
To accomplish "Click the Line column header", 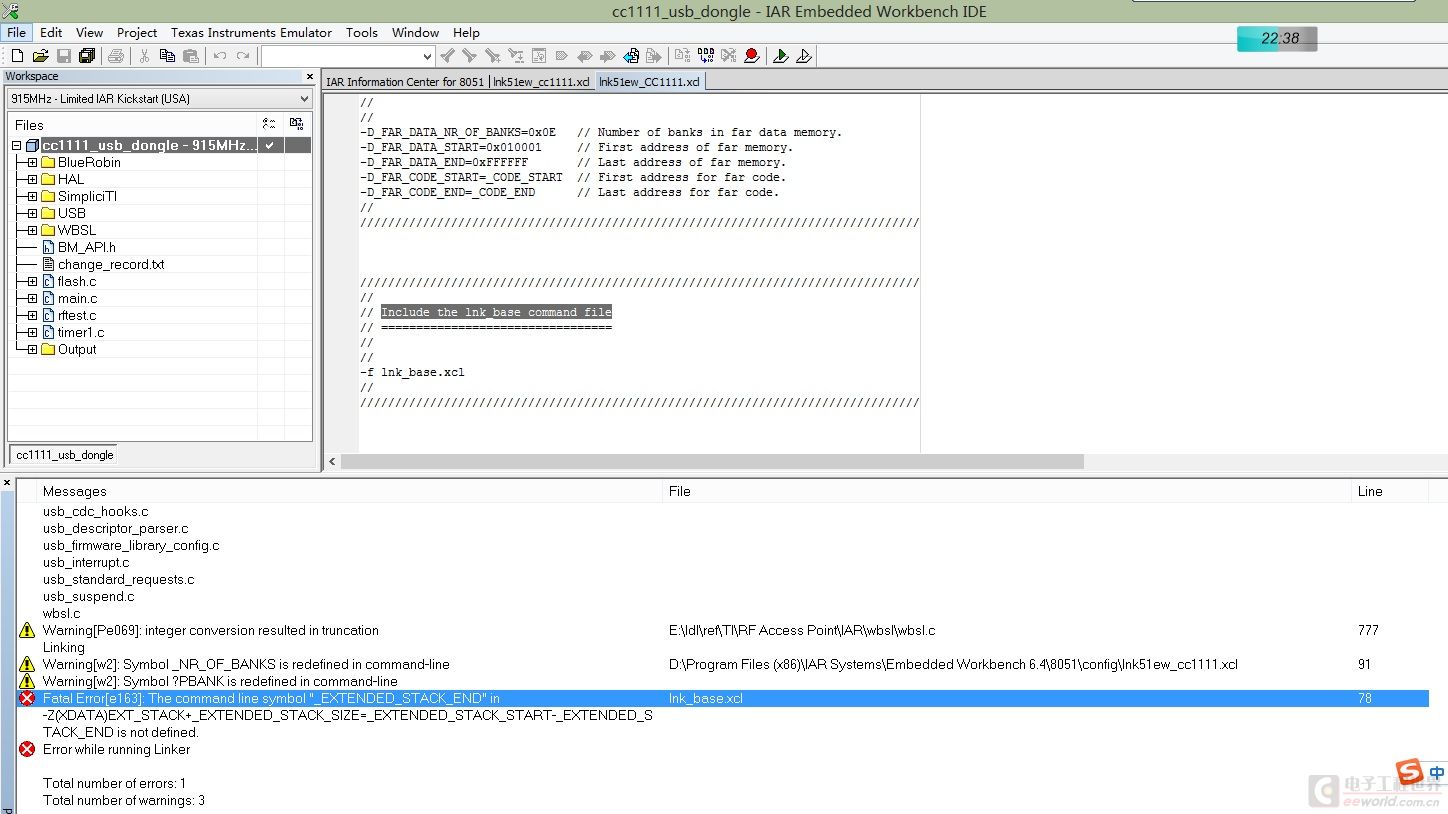I will [1388, 491].
